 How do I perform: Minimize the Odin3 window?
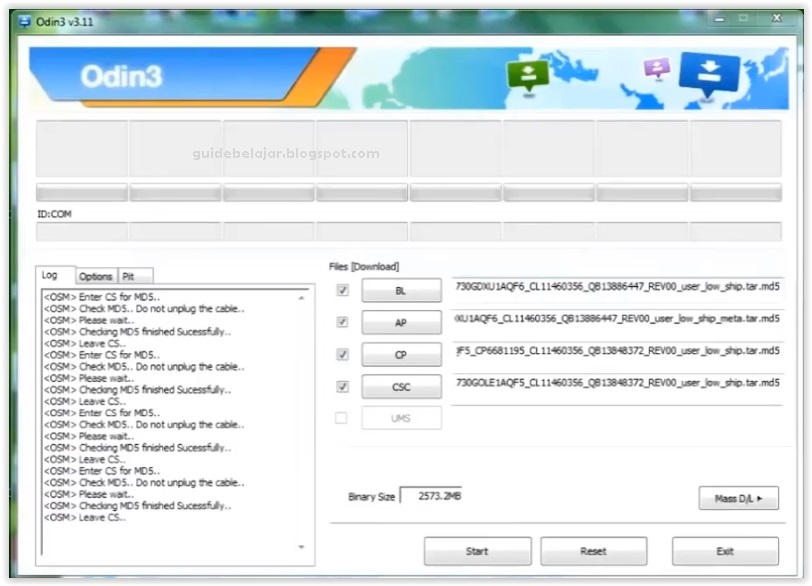tap(719, 19)
